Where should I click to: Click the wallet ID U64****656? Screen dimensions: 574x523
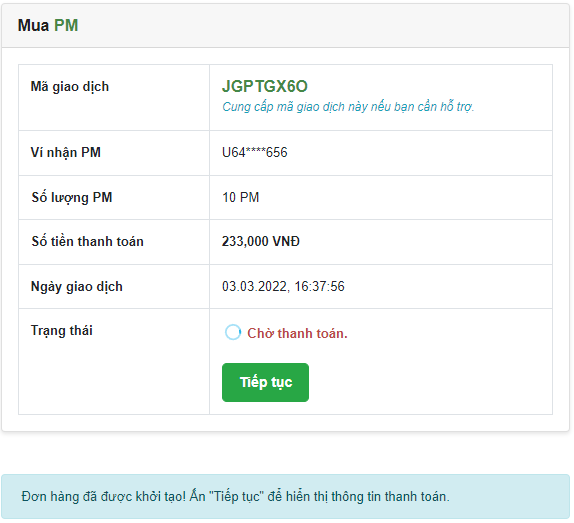point(254,152)
